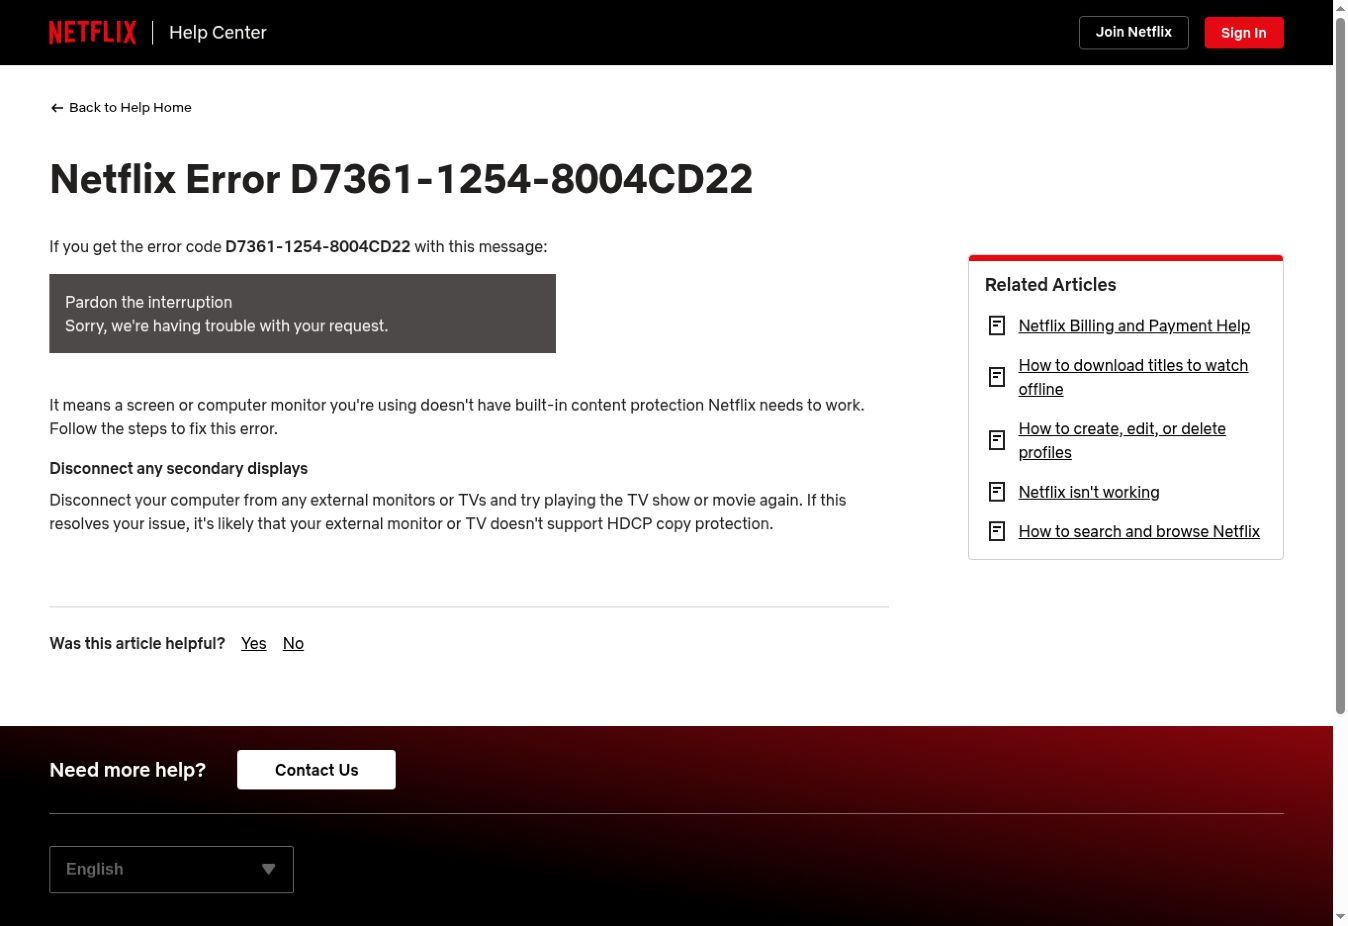This screenshot has width=1348, height=926.
Task: Open Netflix Billing and Payment Help article
Action: tap(1134, 326)
